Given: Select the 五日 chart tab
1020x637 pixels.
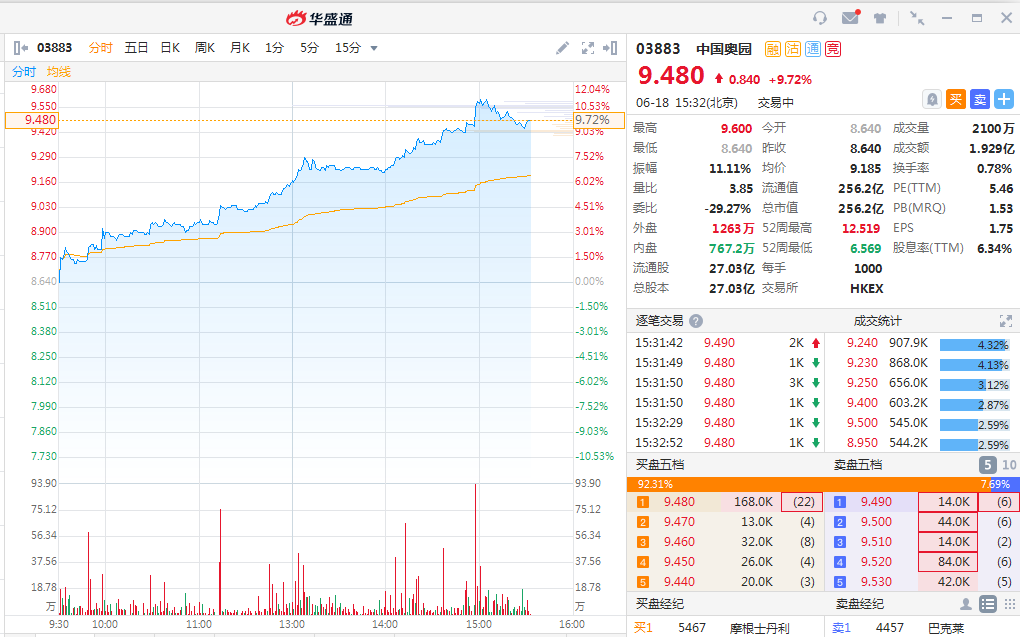Looking at the screenshot, I should [x=136, y=47].
